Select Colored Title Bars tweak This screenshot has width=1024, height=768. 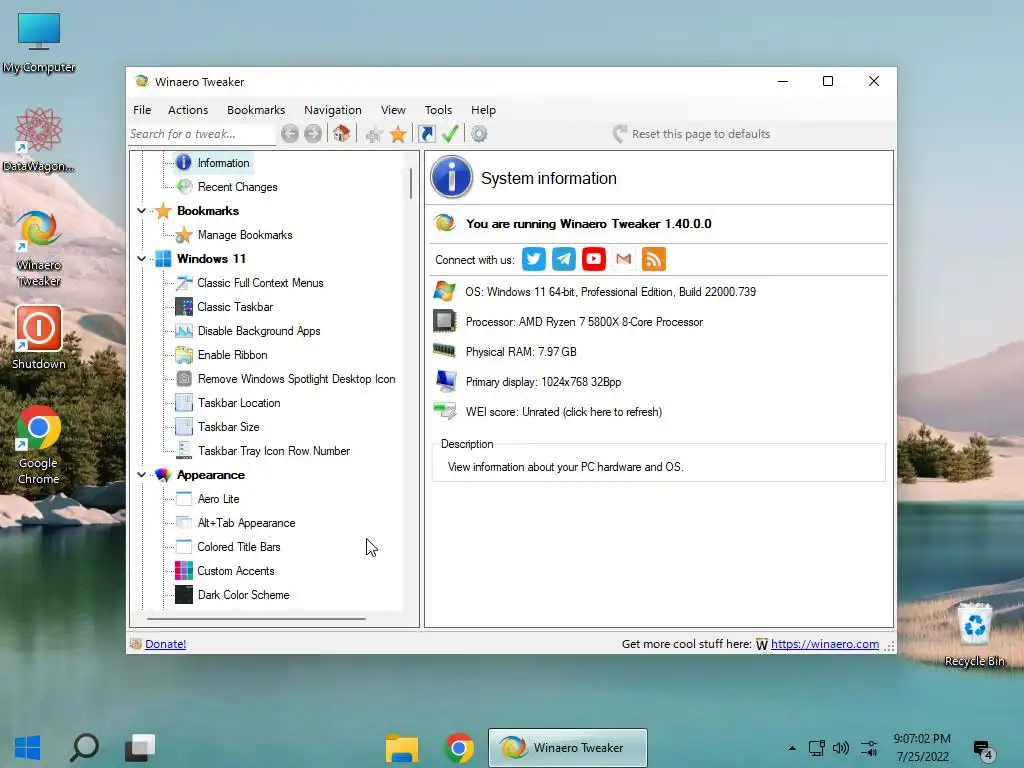tap(238, 547)
